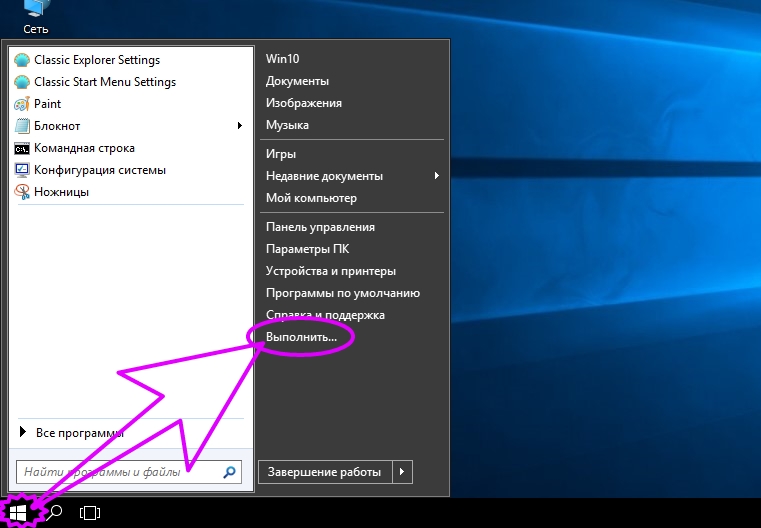Screen dimensions: 761x528
Task: Click the Paint application icon
Action: click(x=23, y=104)
